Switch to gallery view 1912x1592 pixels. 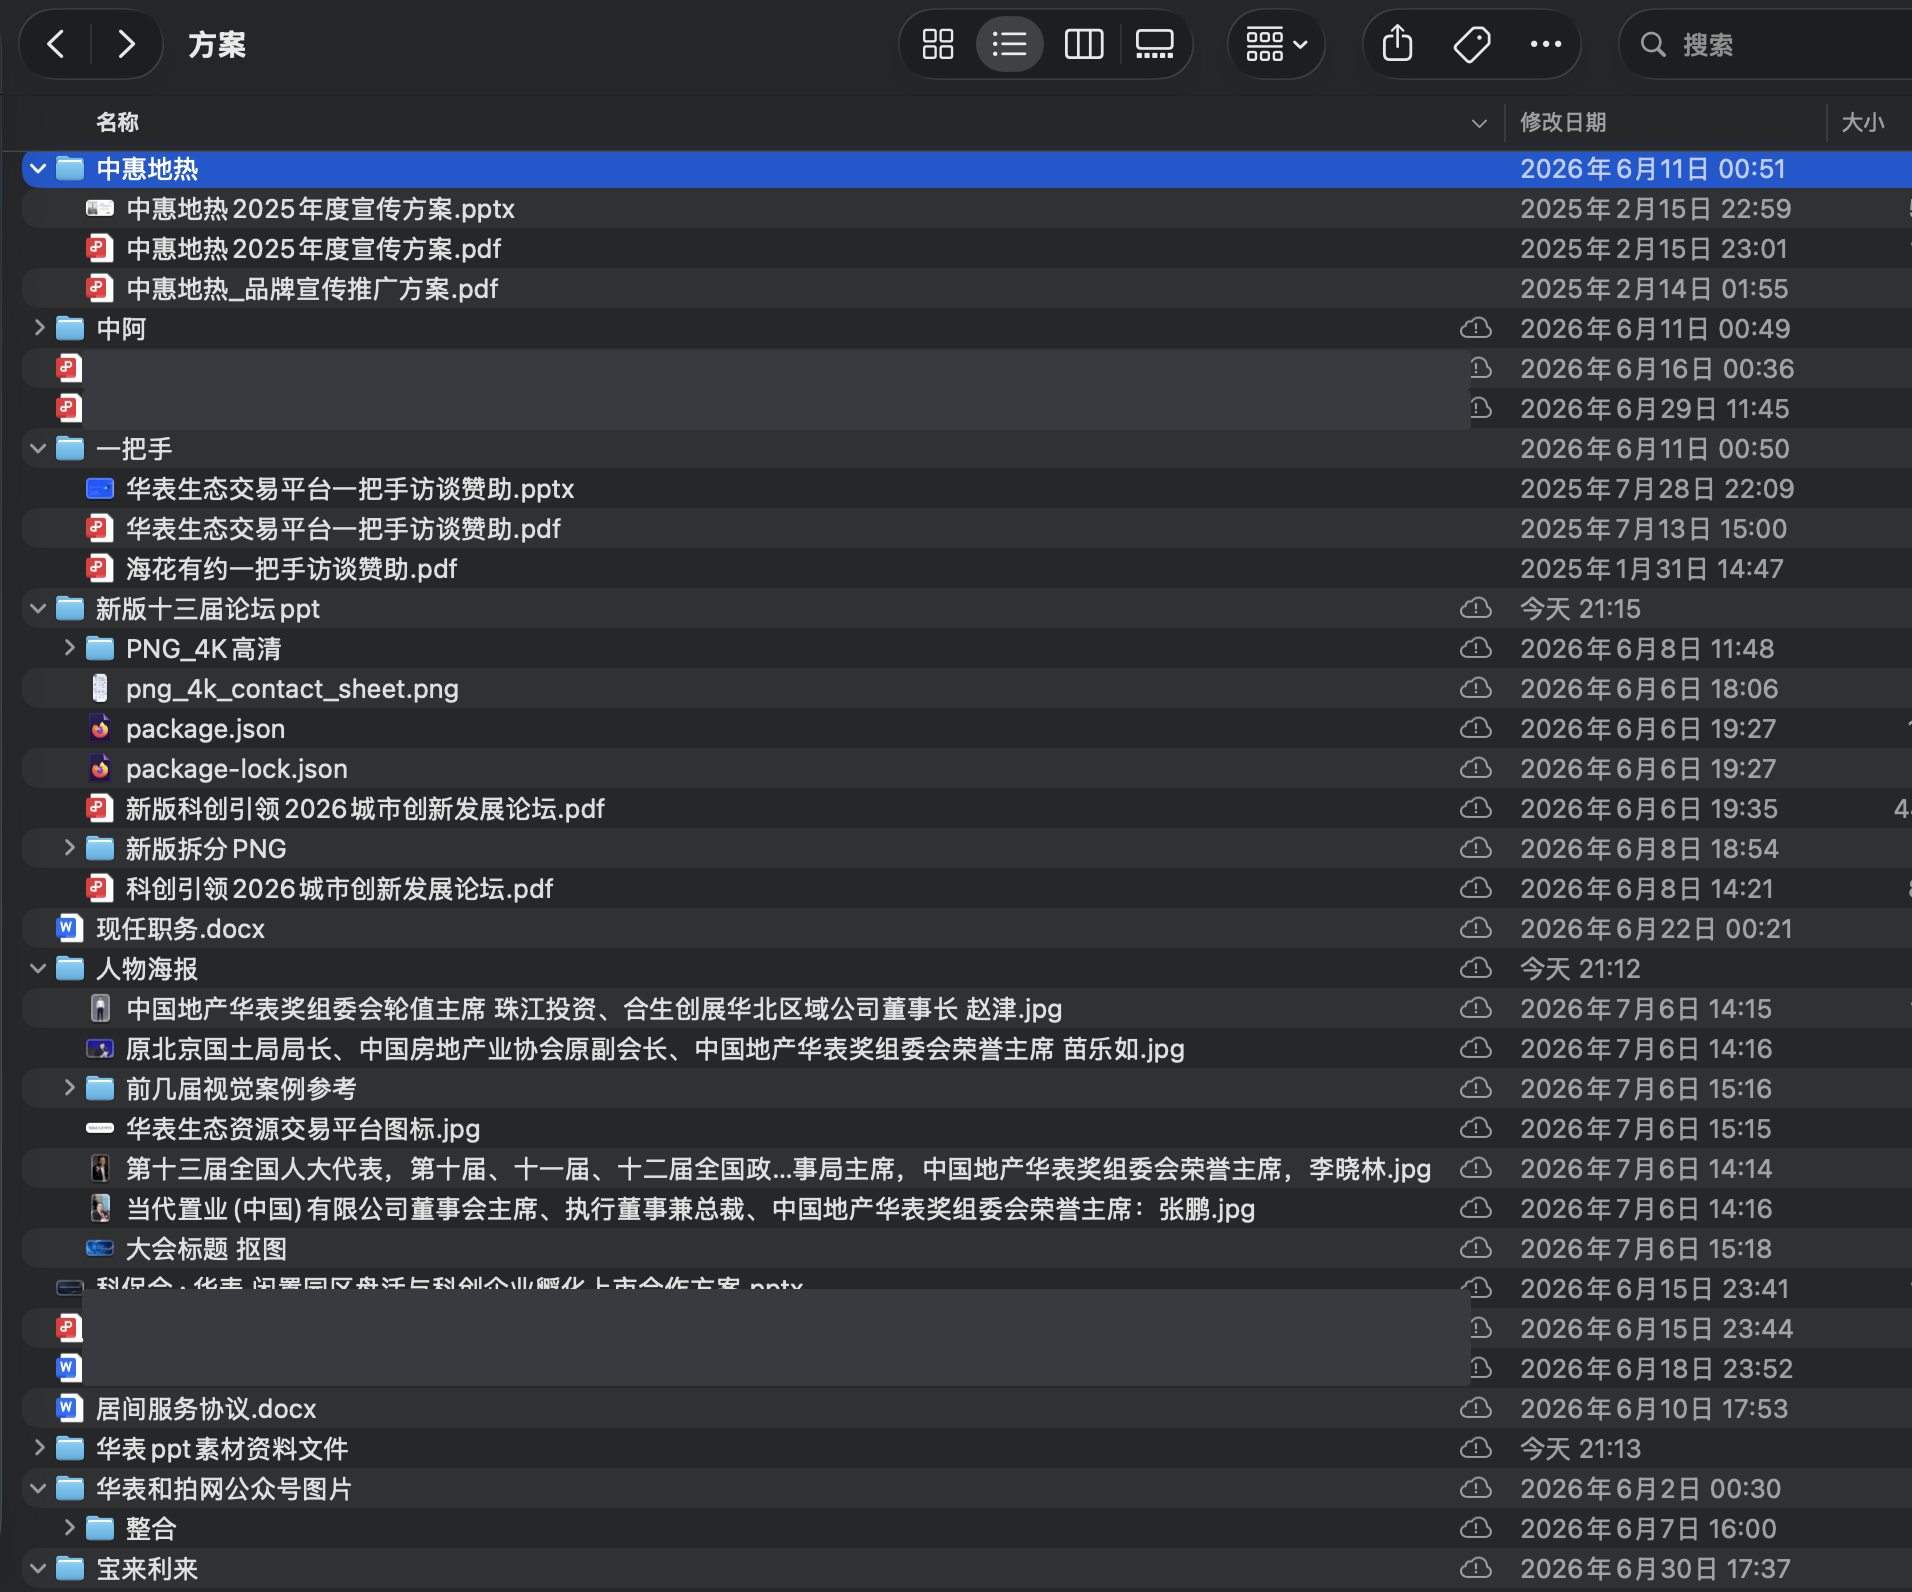point(1154,44)
